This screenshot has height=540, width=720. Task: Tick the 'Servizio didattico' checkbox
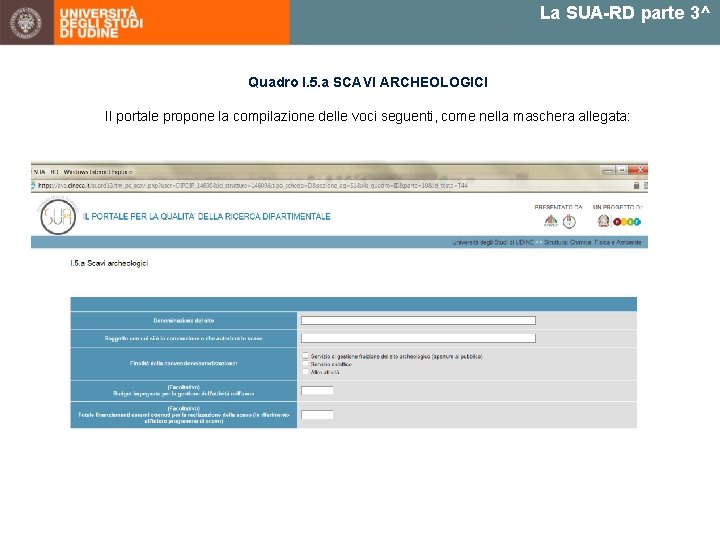(305, 364)
